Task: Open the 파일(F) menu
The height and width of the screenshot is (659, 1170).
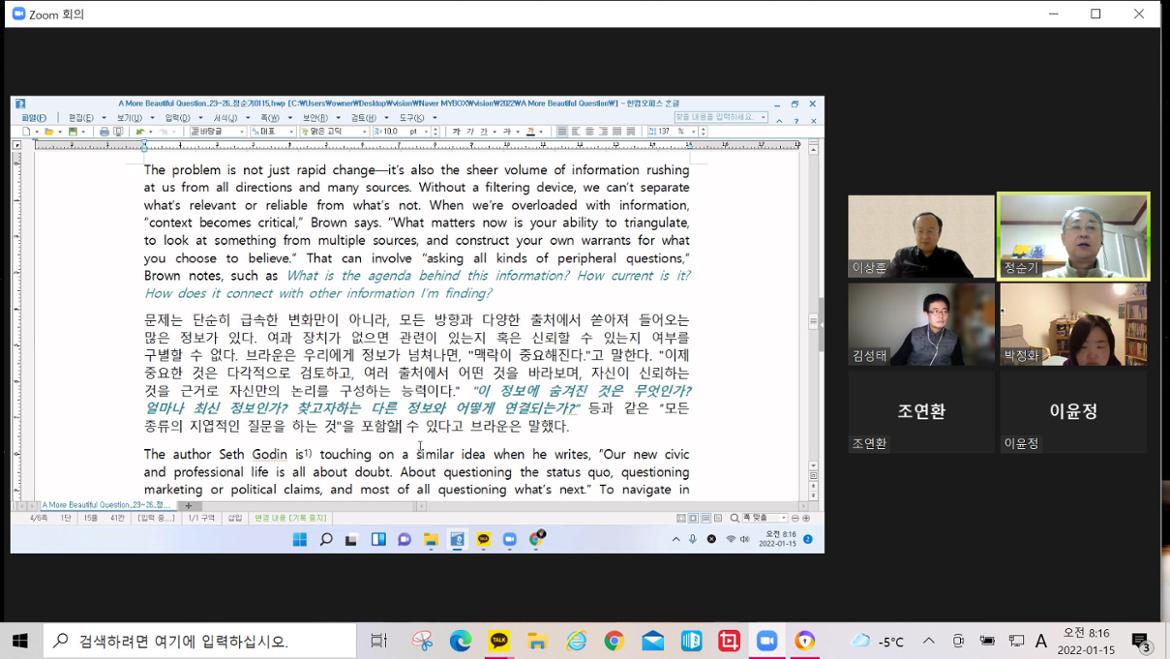Action: pyautogui.click(x=34, y=118)
